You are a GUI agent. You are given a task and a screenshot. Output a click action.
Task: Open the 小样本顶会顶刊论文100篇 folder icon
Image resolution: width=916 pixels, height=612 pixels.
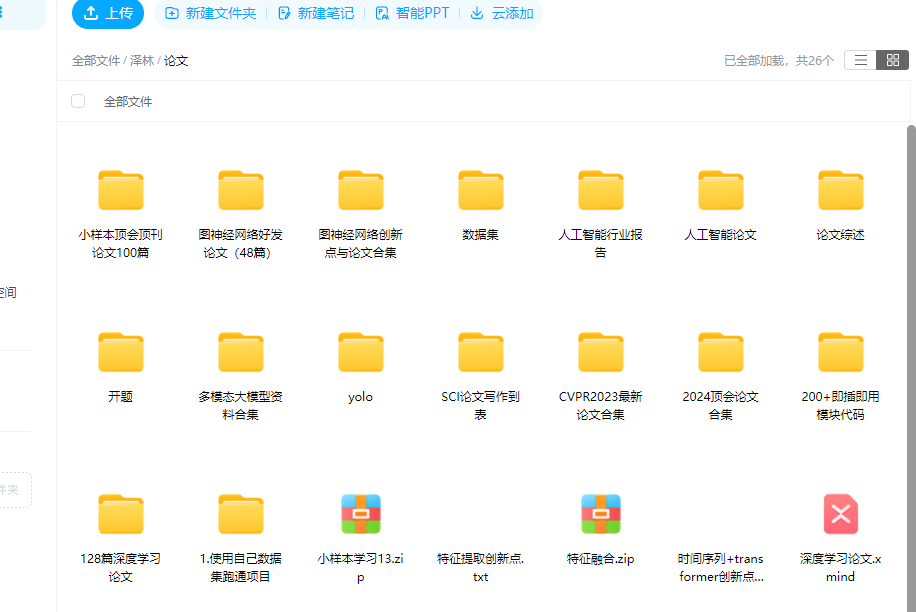(x=121, y=190)
